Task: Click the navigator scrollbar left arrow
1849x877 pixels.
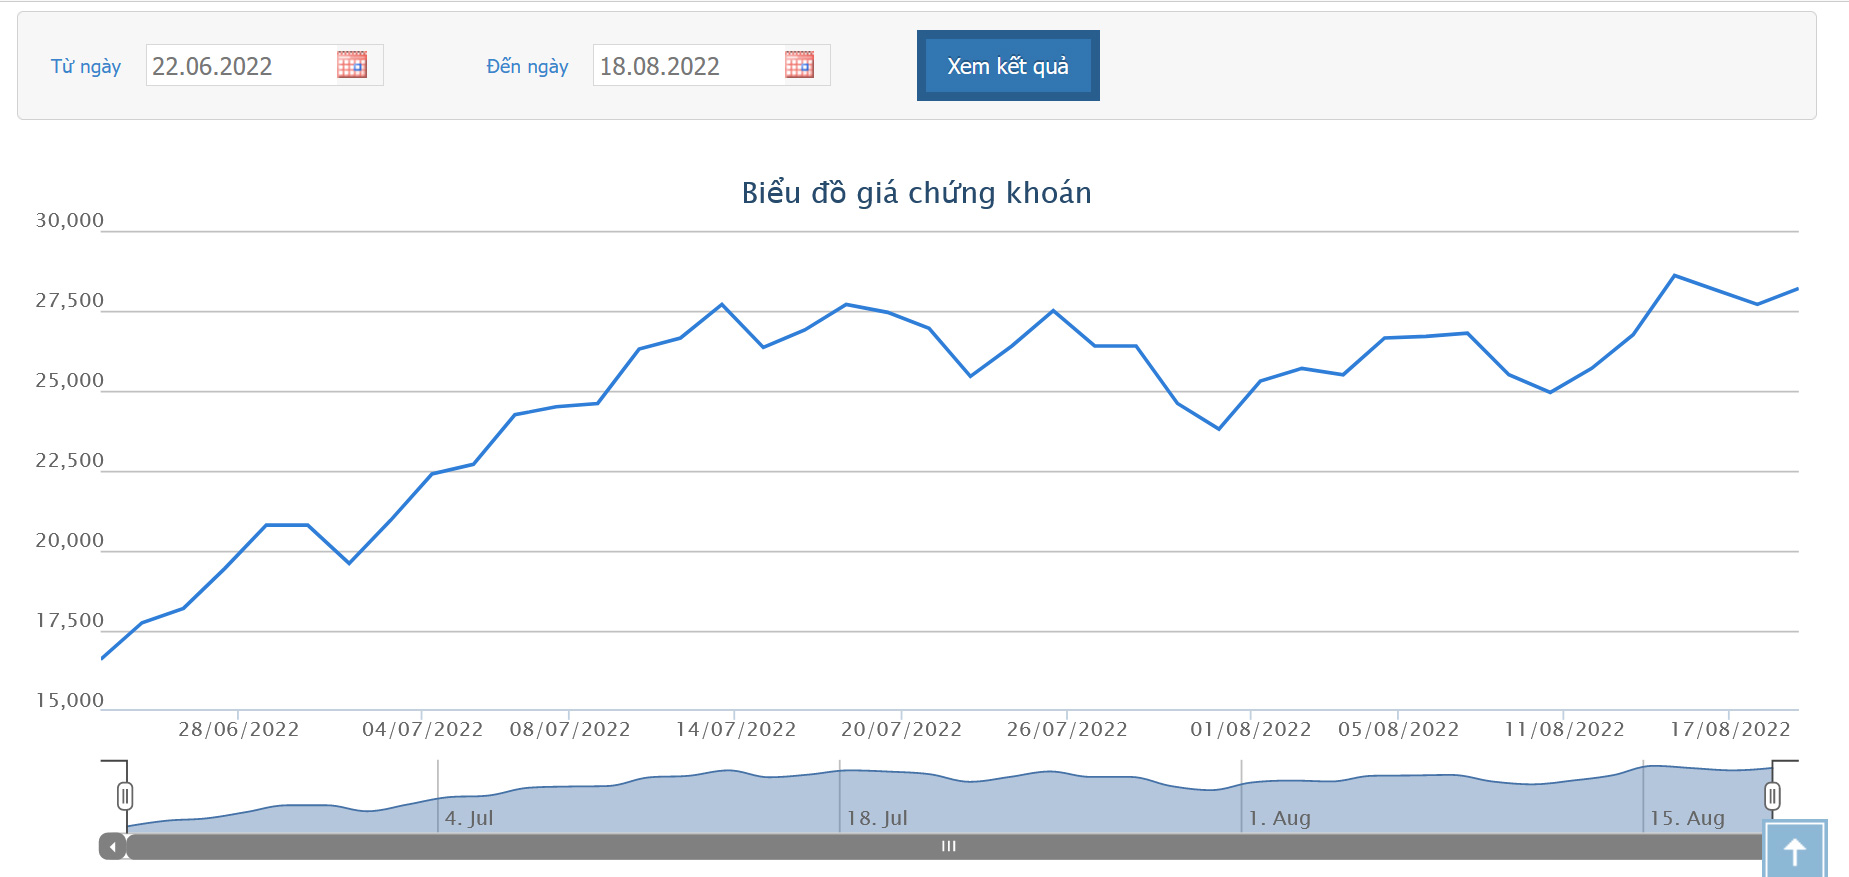Action: [113, 847]
